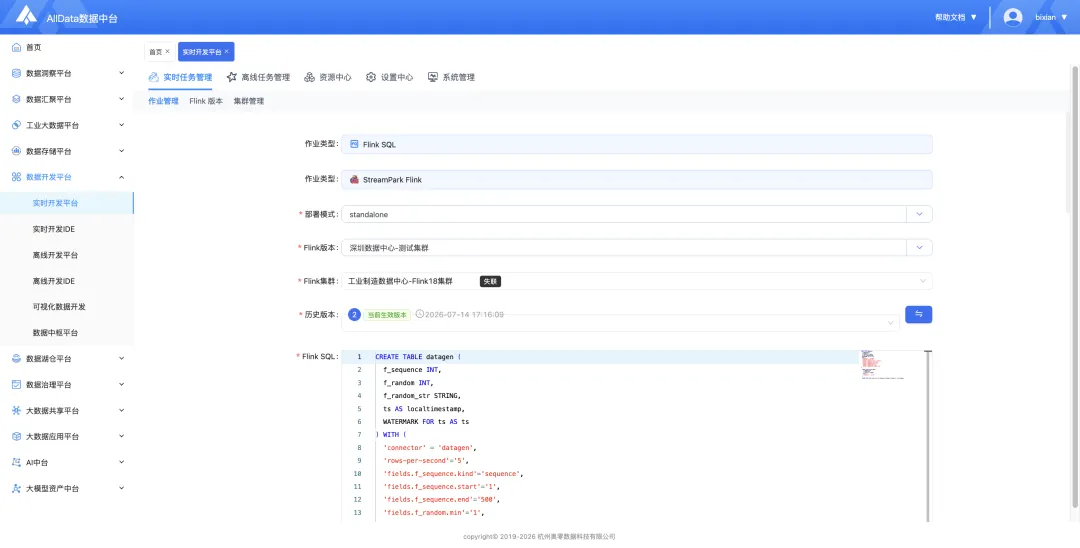Click version number 2 badge

coord(355,315)
